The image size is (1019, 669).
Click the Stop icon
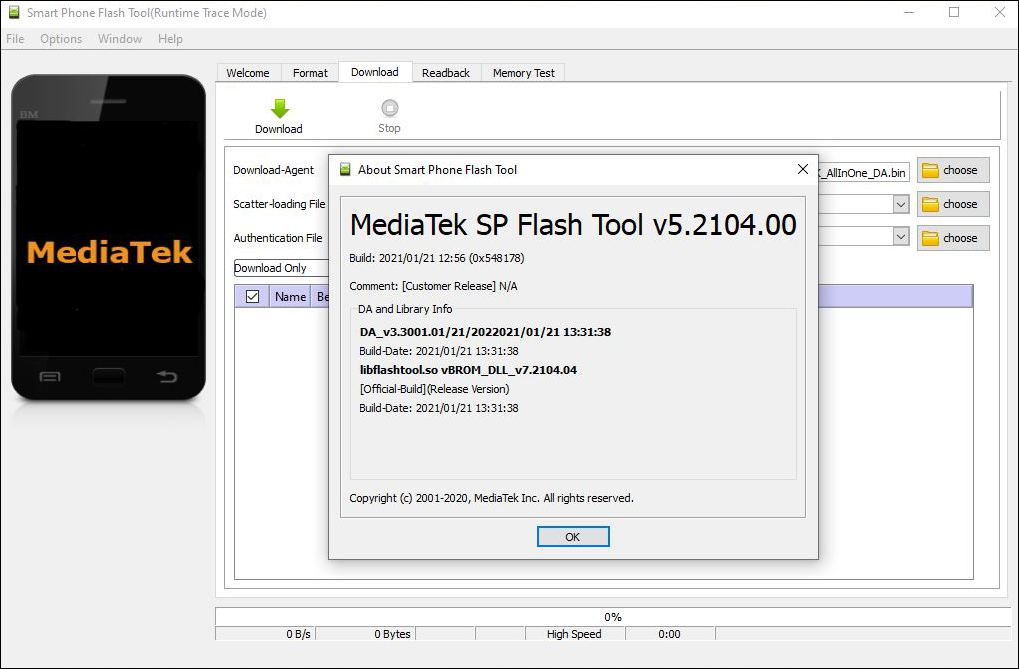click(389, 108)
